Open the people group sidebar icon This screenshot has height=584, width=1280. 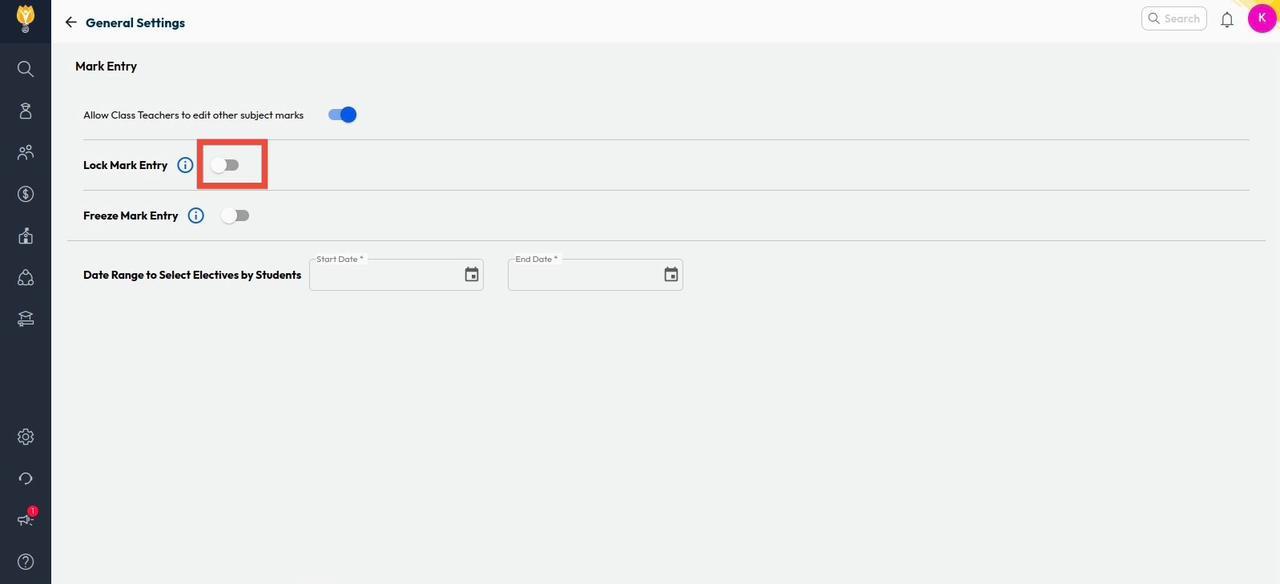click(x=26, y=152)
